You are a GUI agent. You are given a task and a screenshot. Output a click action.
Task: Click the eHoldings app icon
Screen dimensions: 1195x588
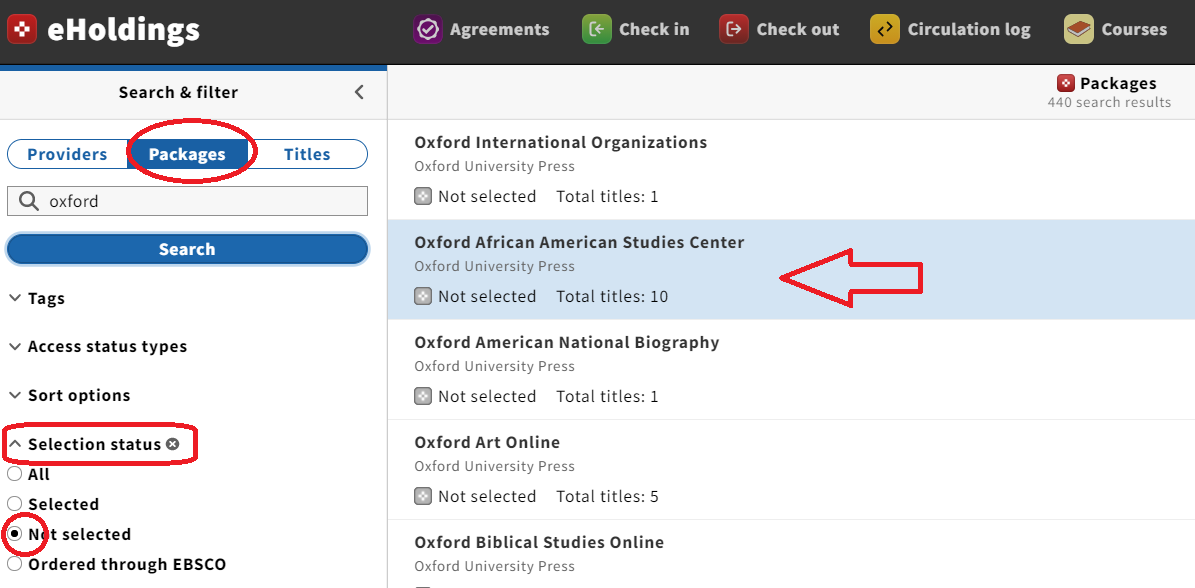point(22,30)
